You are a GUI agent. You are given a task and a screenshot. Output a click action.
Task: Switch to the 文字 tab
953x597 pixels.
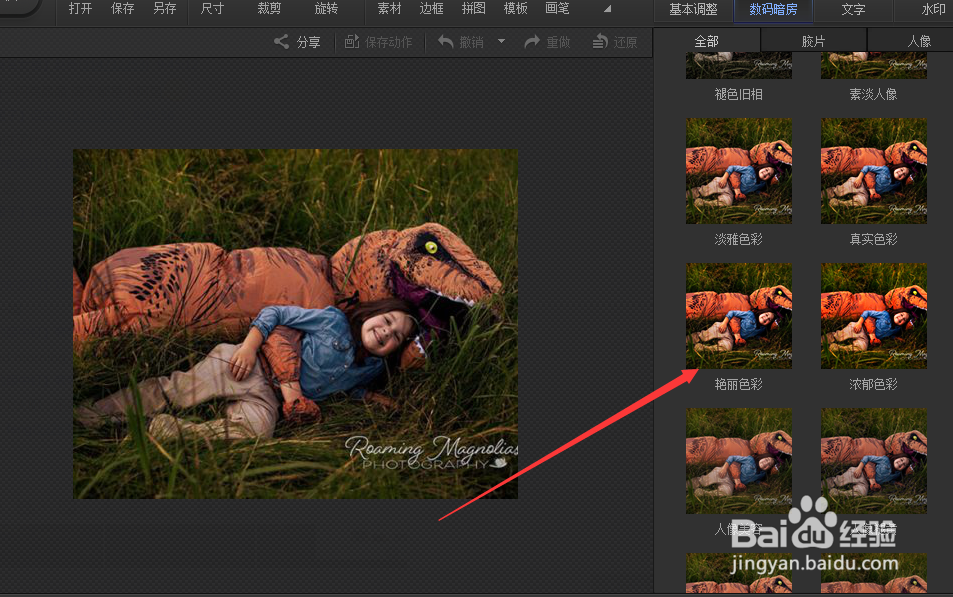(853, 10)
